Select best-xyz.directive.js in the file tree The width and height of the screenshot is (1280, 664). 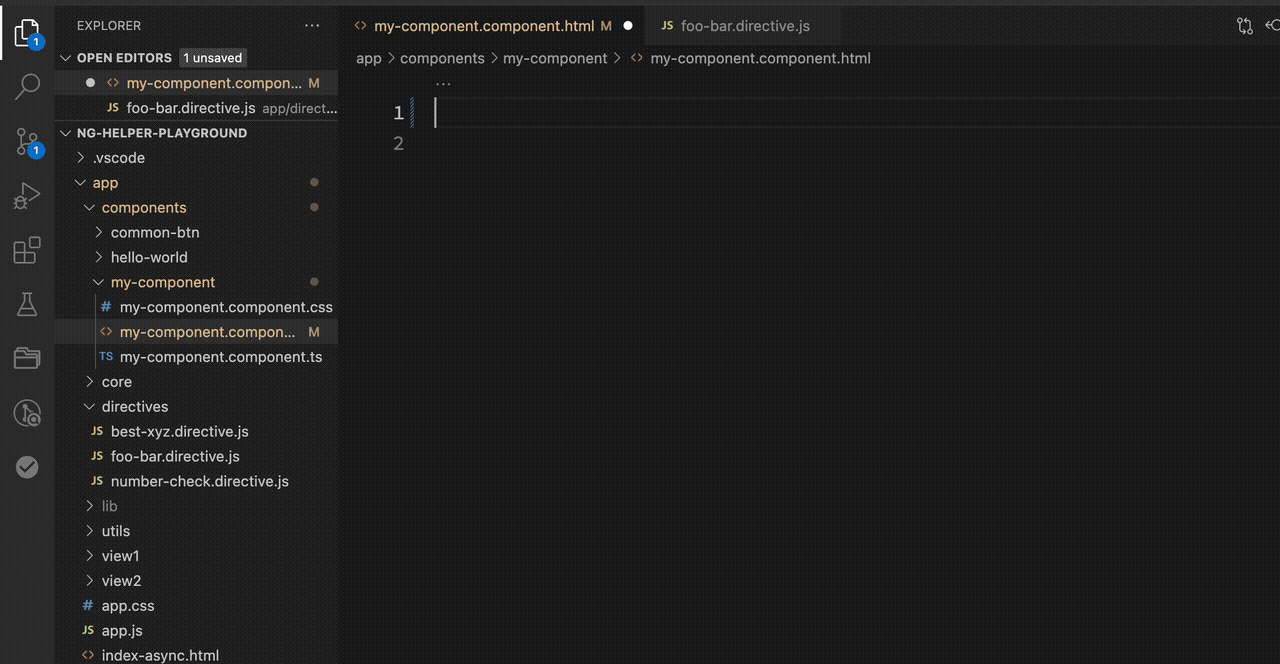click(180, 431)
